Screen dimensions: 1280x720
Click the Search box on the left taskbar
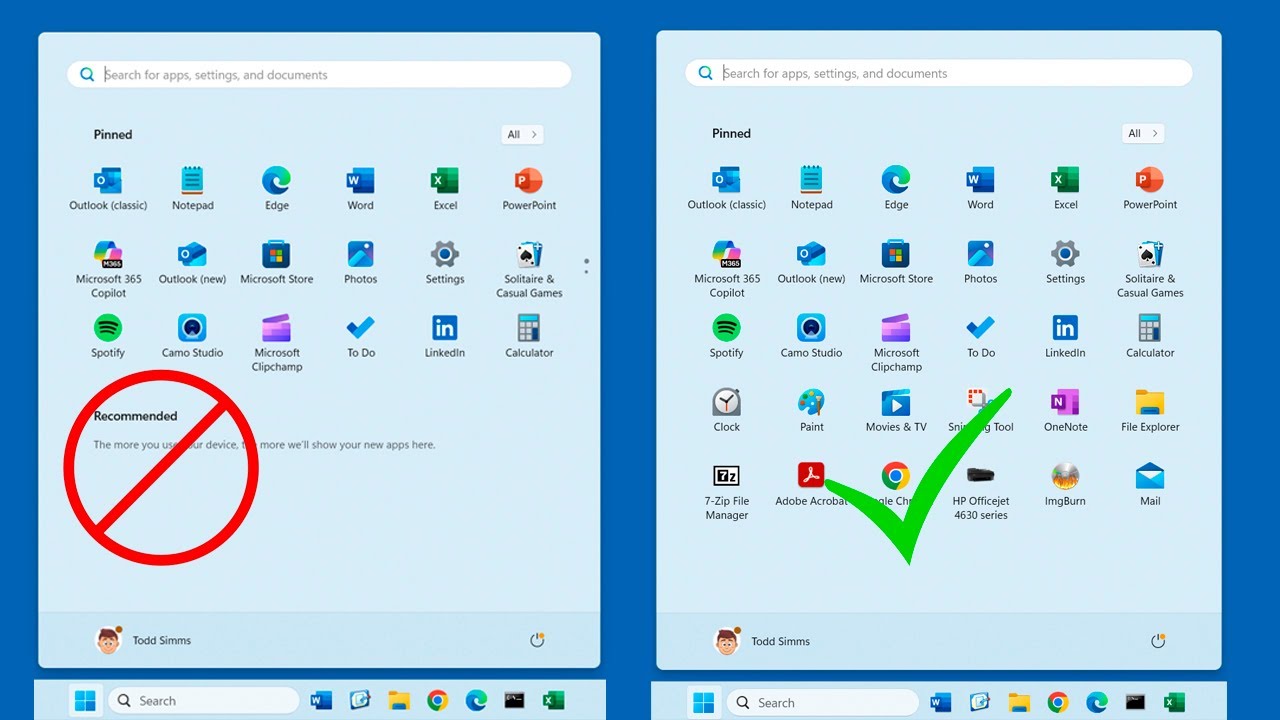pos(204,701)
